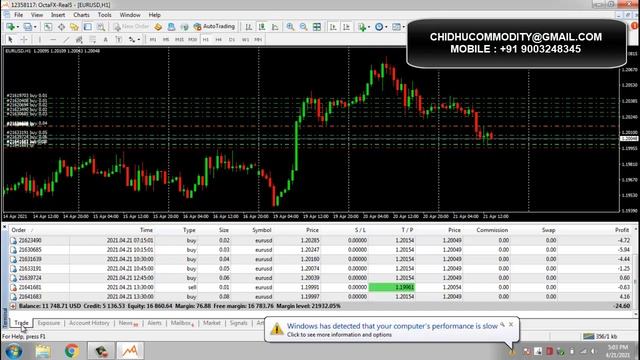This screenshot has height=360, width=640.
Task: Expand the arrows objects dropdown
Action: (x=139, y=40)
